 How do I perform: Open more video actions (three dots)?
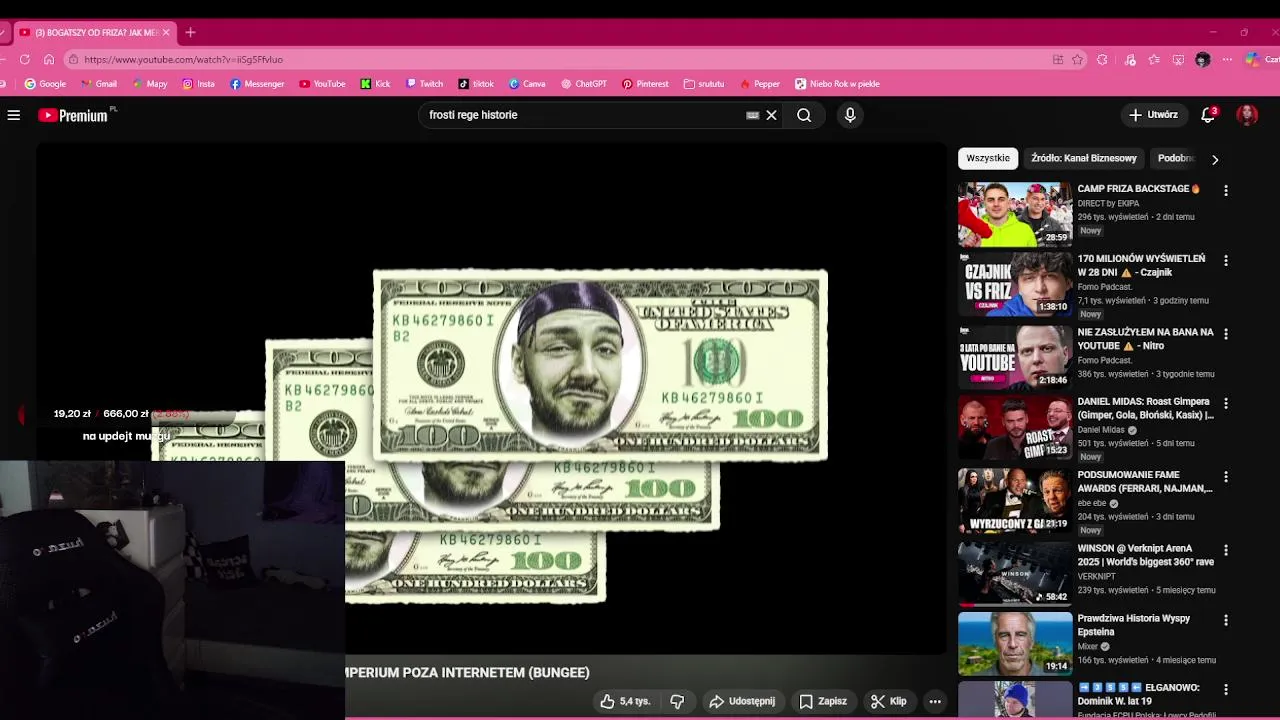click(x=935, y=701)
